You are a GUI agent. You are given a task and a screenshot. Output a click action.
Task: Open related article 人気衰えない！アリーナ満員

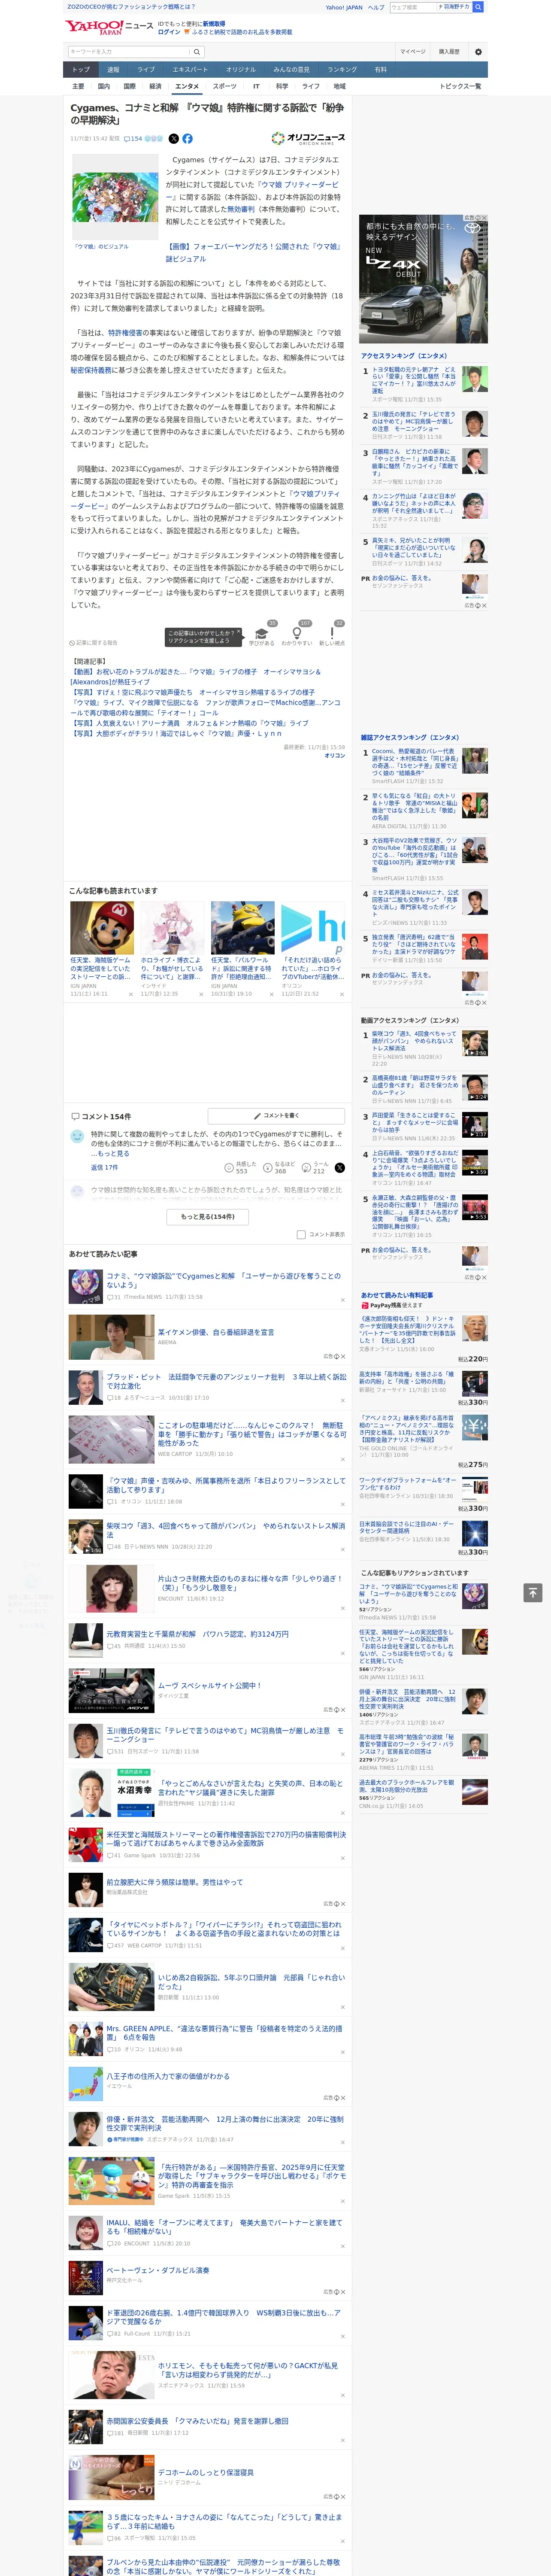[189, 722]
